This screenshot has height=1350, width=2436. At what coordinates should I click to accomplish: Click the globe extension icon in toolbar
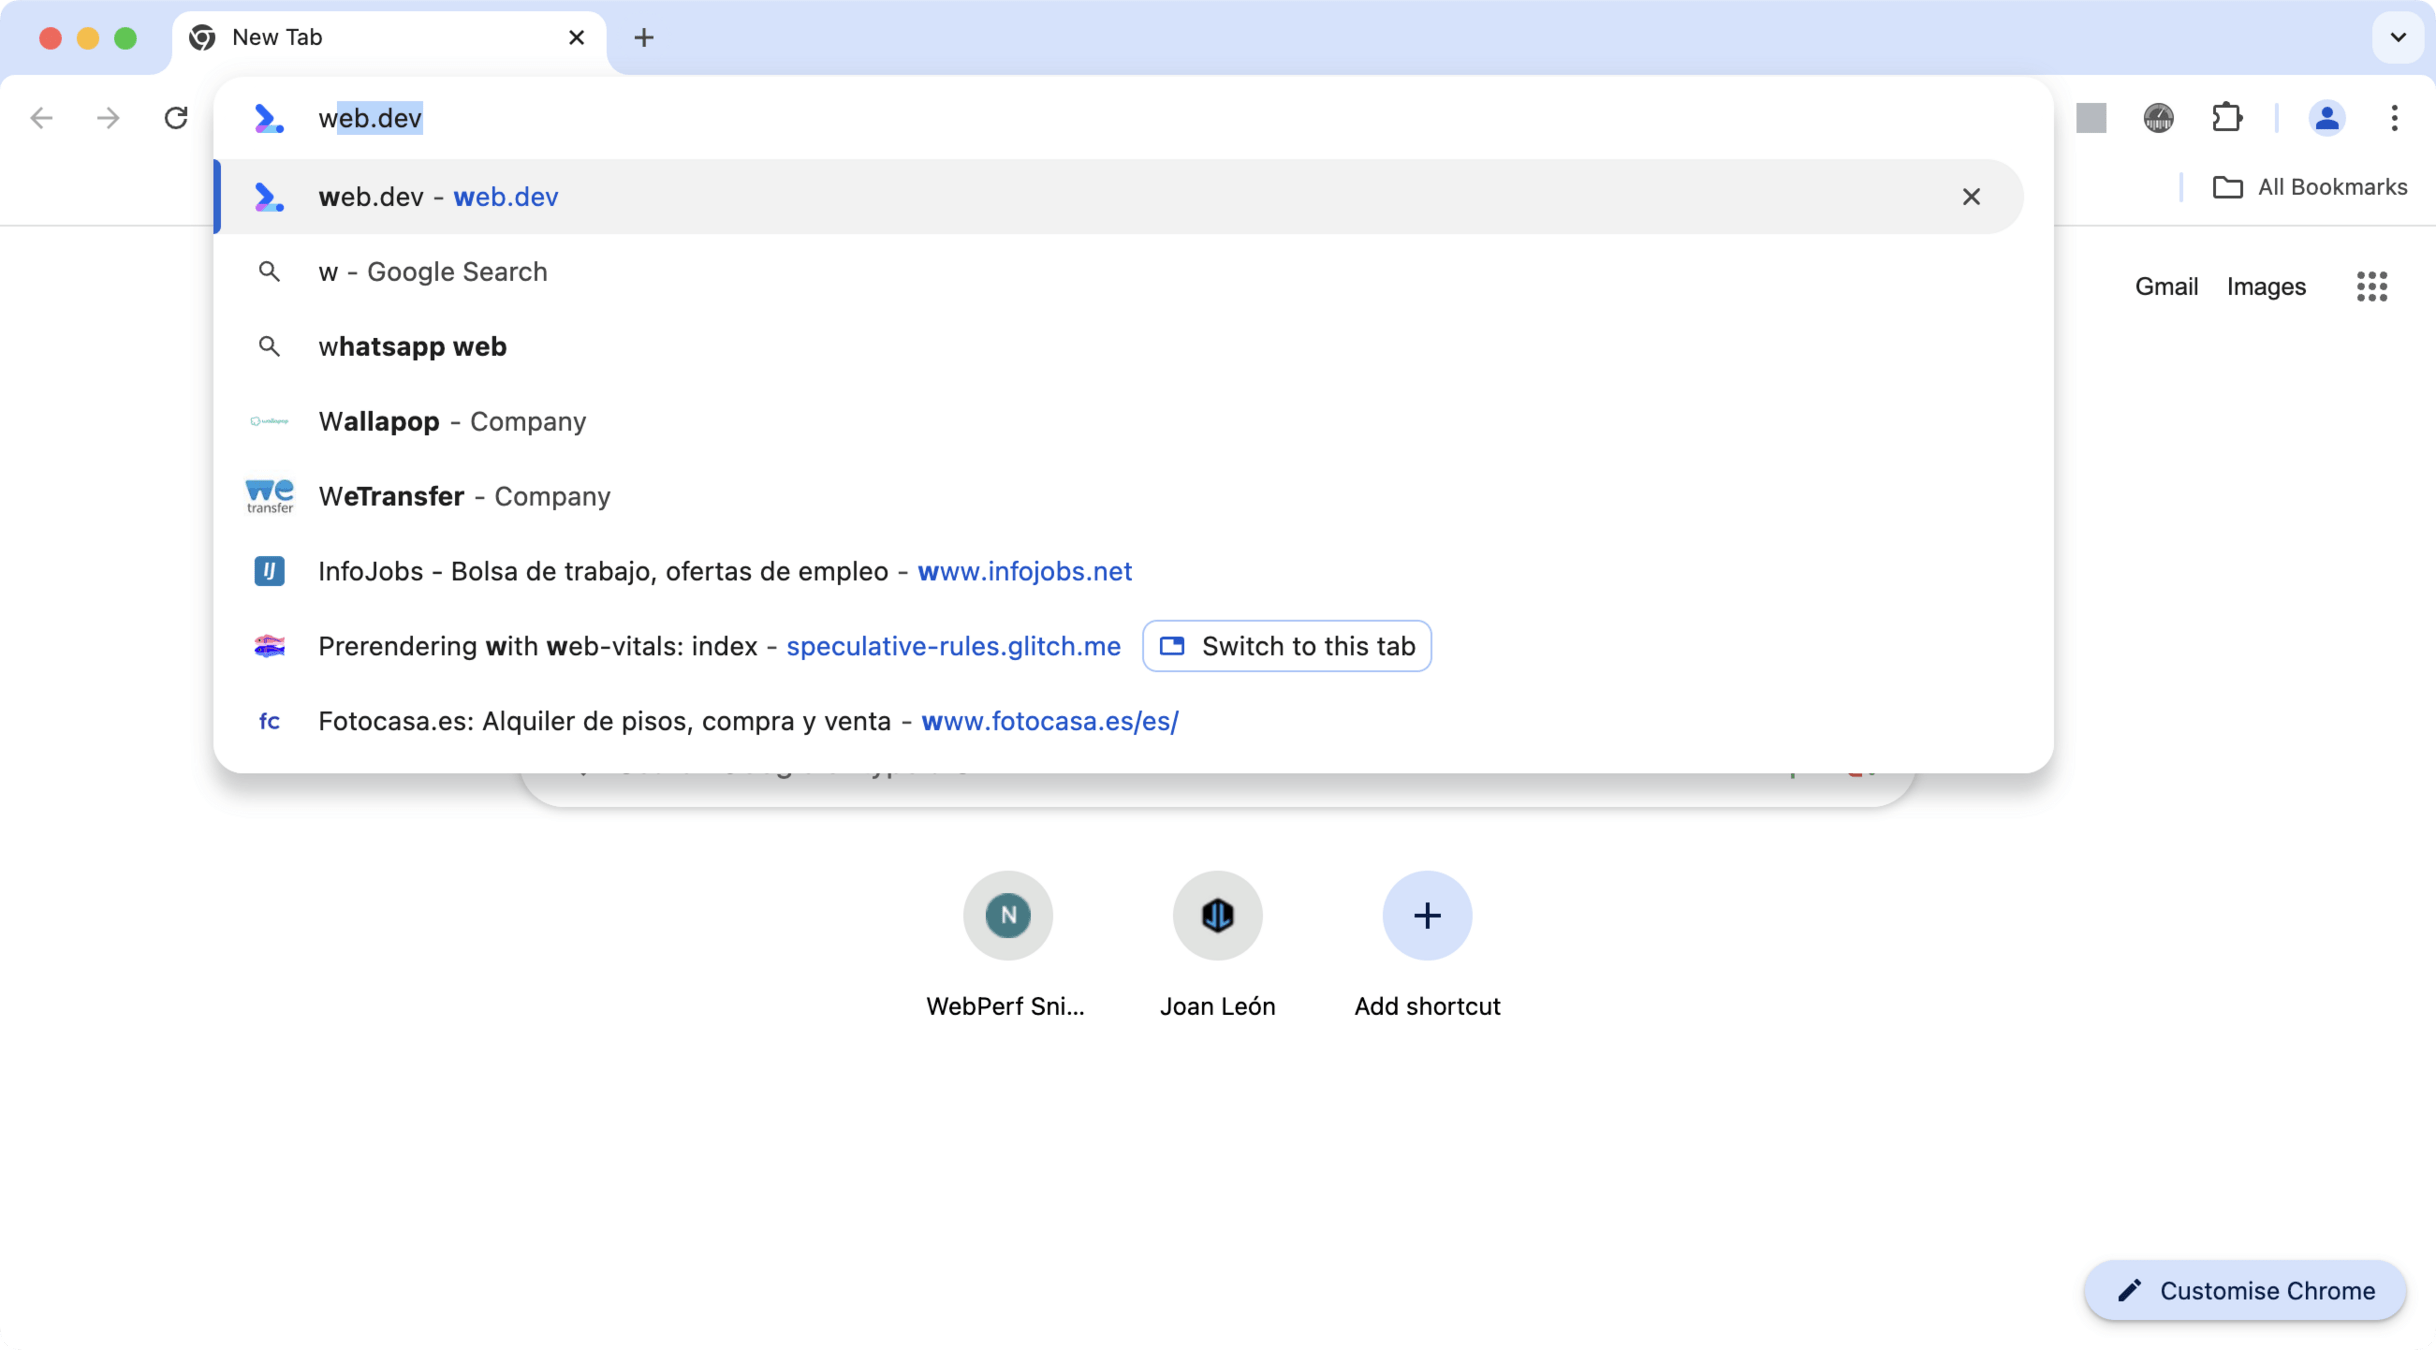coord(2158,118)
